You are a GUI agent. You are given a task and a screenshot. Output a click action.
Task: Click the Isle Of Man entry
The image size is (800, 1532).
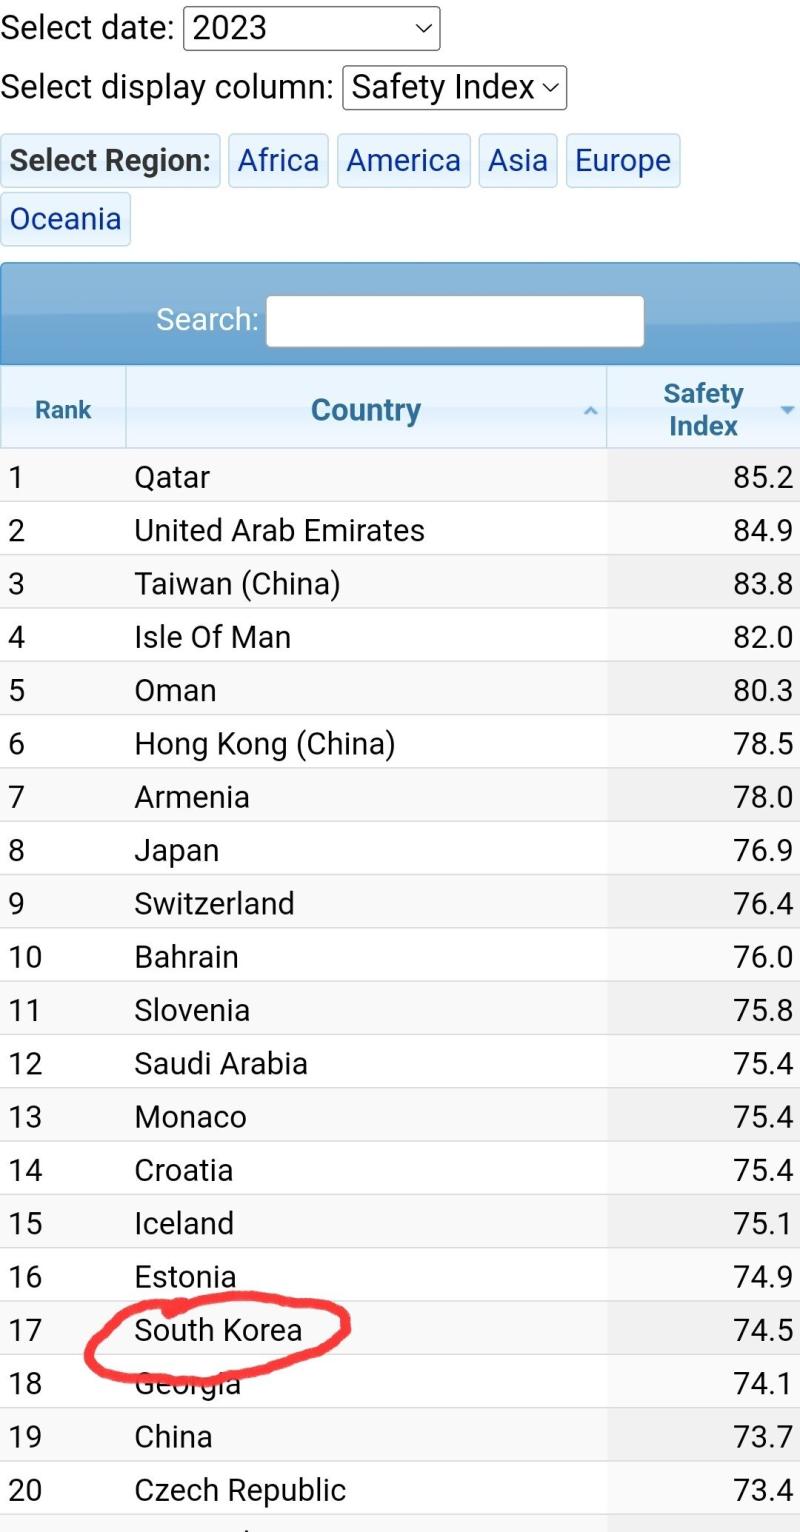click(x=213, y=636)
